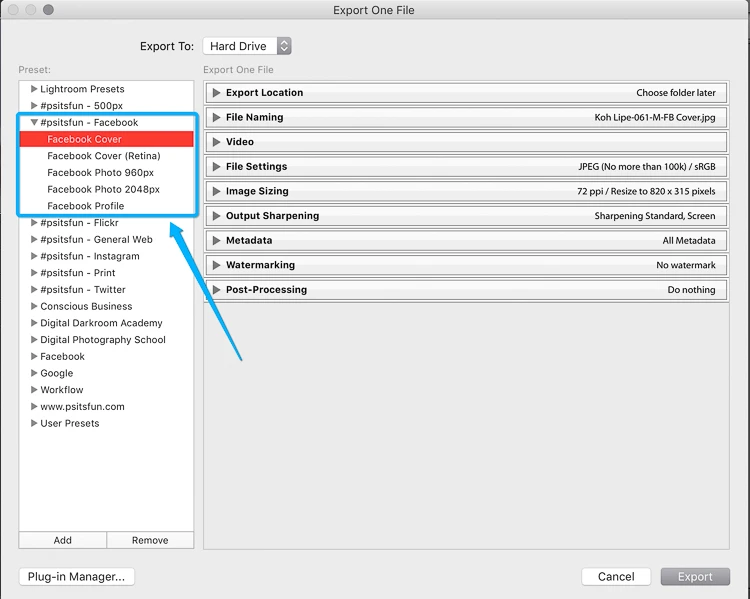
Task: Expand the #psitsfun - General Web folder
Action: pos(33,240)
